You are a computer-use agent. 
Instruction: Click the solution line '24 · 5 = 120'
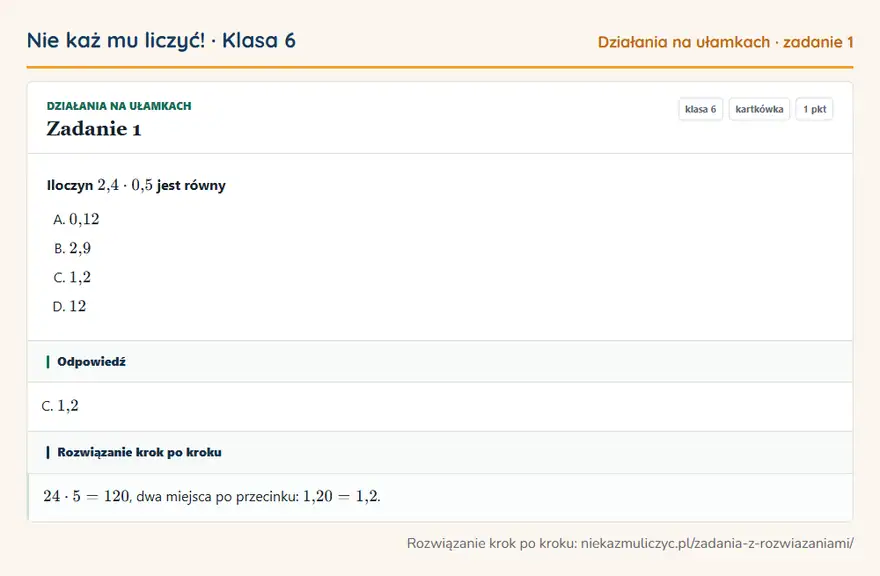pyautogui.click(x=86, y=496)
